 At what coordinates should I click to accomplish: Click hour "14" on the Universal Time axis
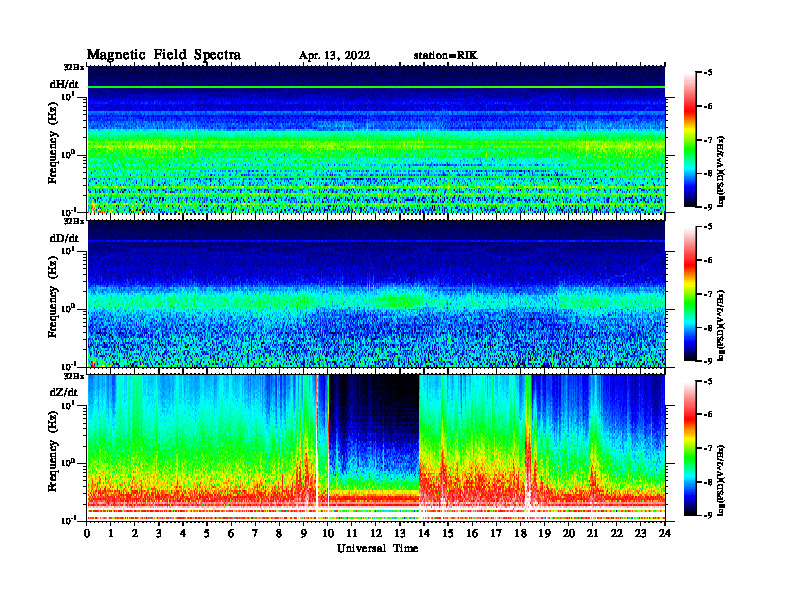pos(424,534)
